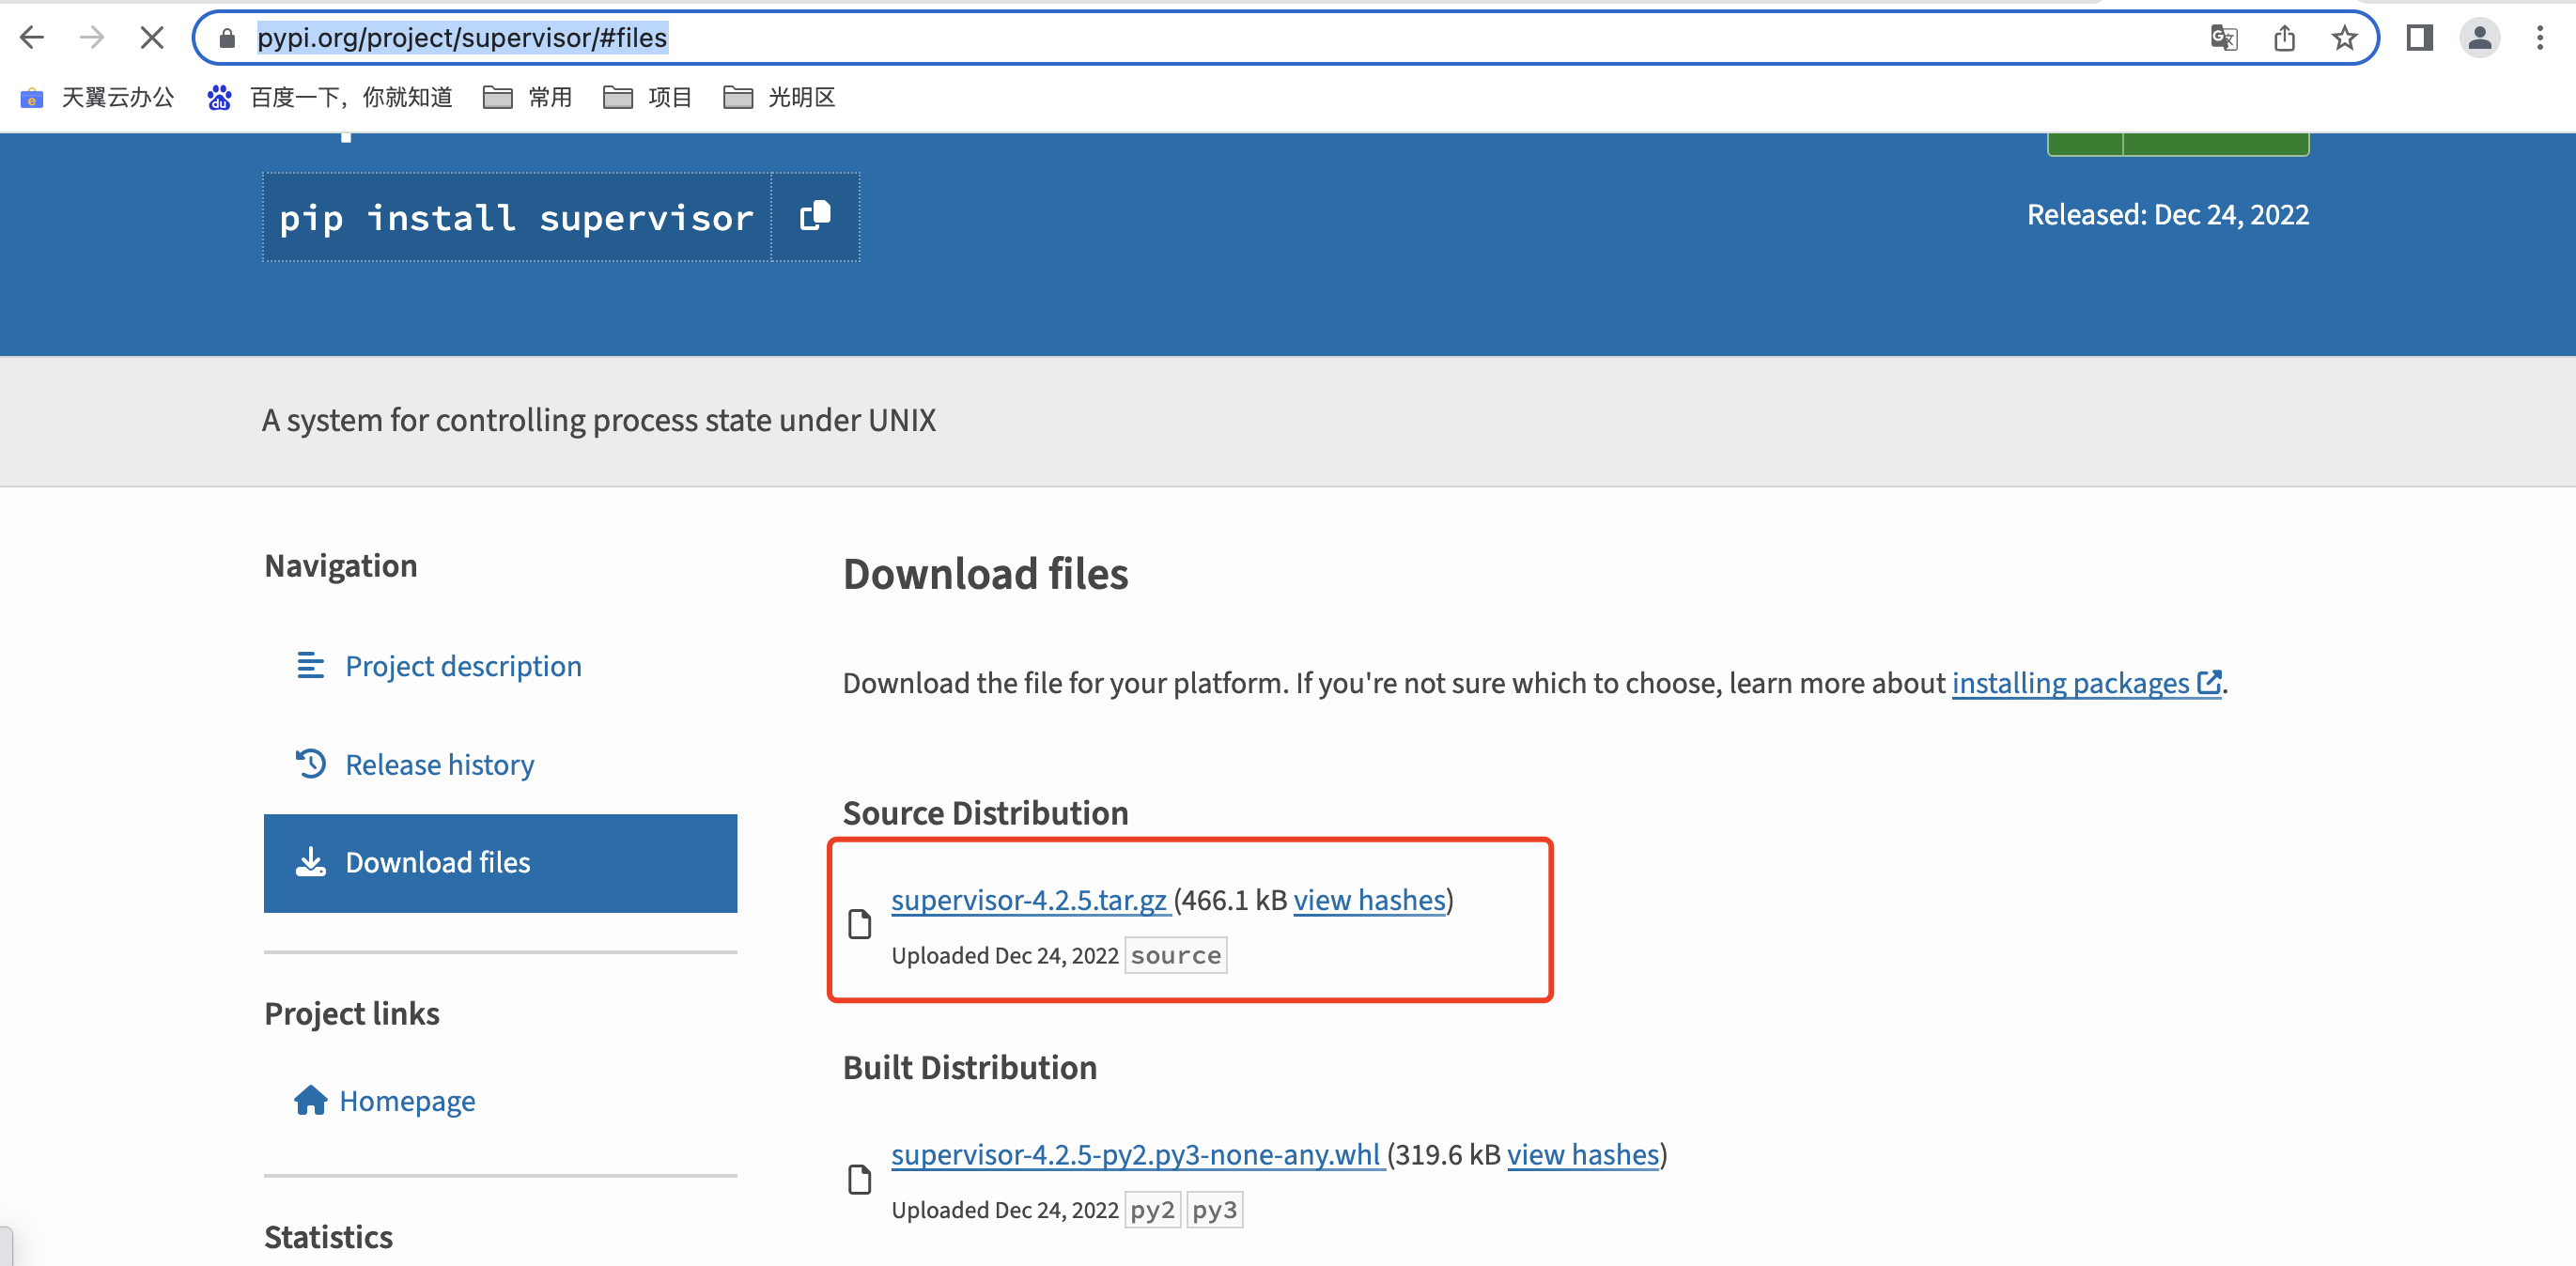Image resolution: width=2576 pixels, height=1266 pixels.
Task: Go back to previous page
Action: (32, 38)
